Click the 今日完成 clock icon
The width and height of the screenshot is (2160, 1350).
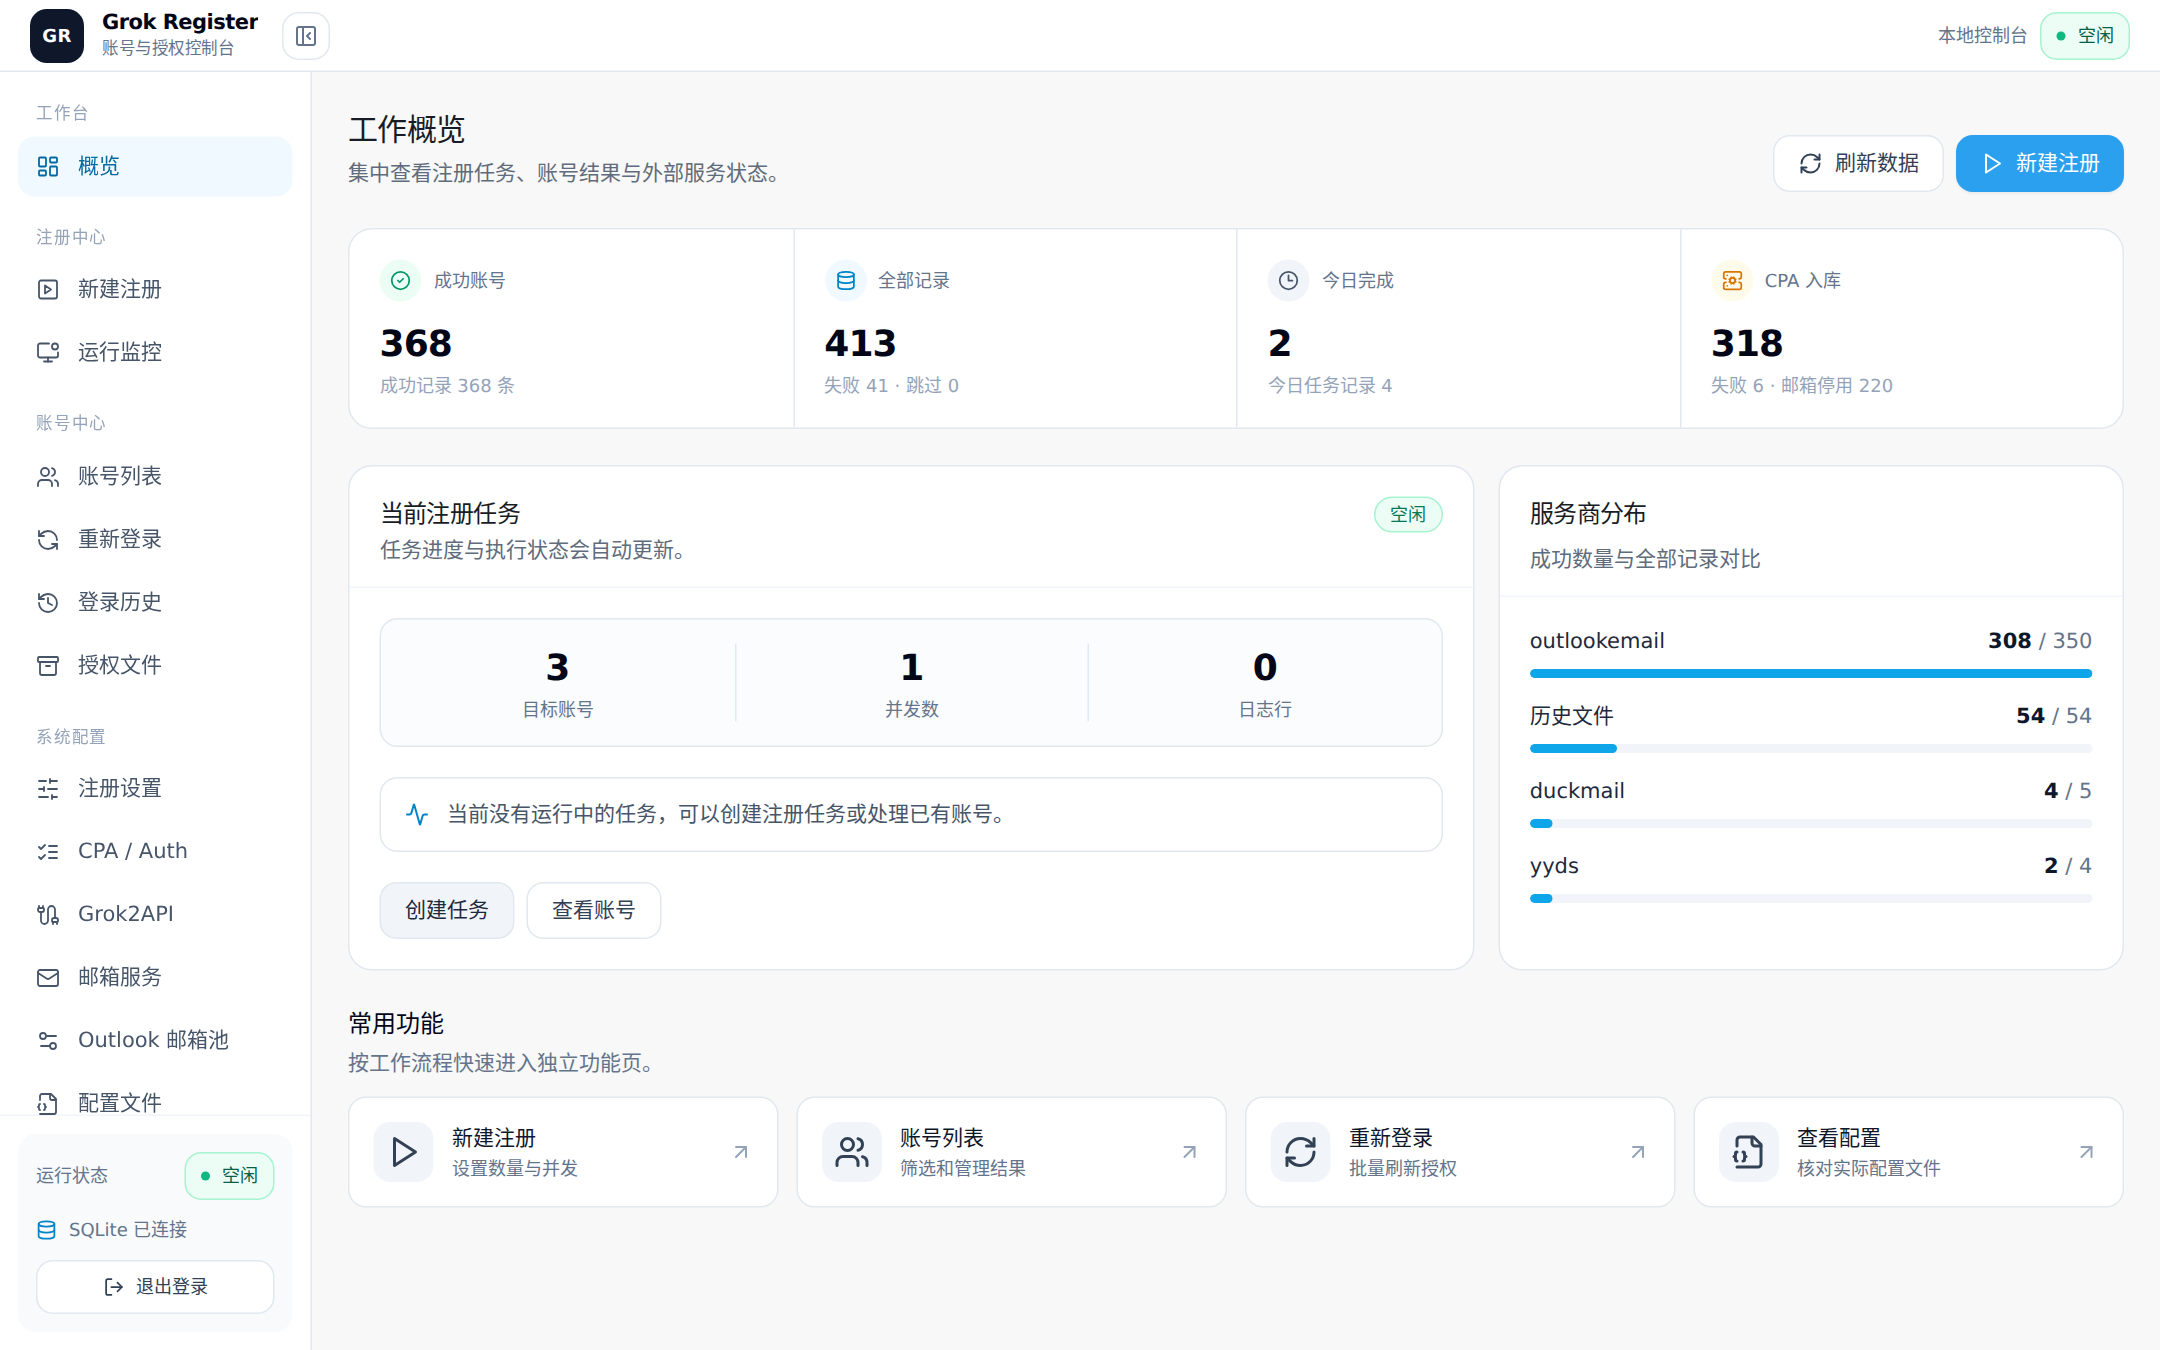point(1288,281)
